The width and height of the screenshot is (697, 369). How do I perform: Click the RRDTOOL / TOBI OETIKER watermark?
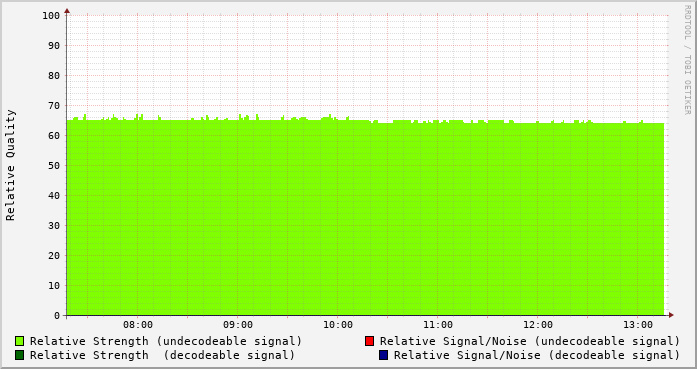click(688, 60)
